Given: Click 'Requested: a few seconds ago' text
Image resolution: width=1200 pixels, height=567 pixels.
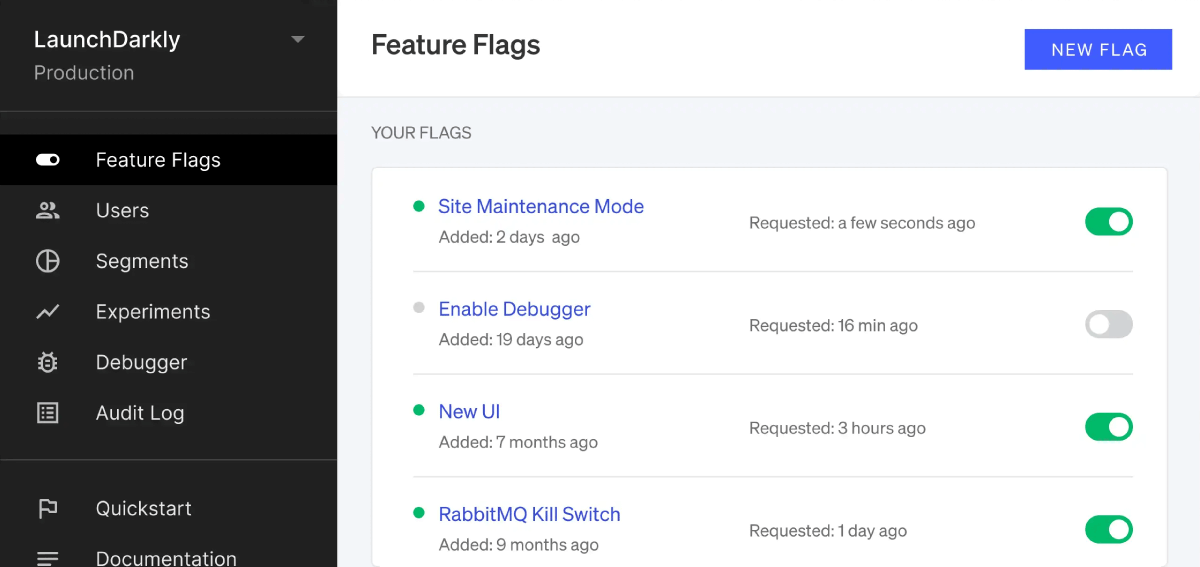Looking at the screenshot, I should pos(862,223).
